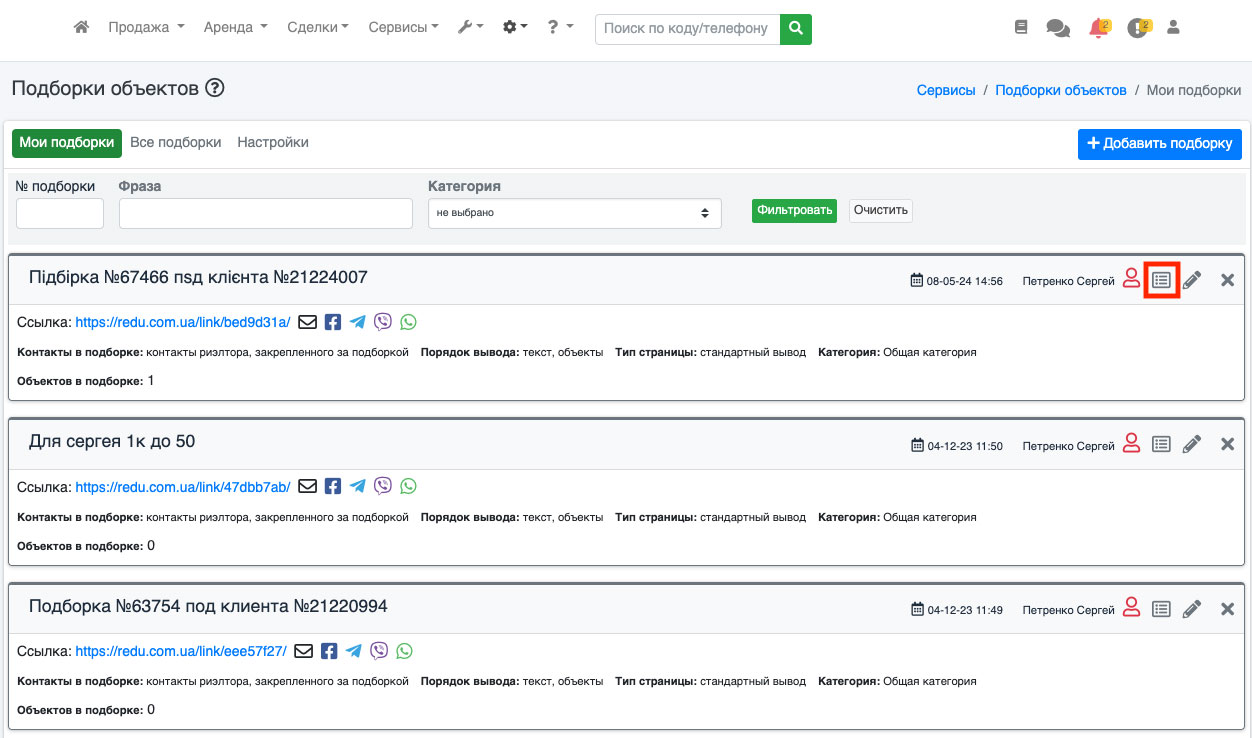This screenshot has height=738, width=1252.
Task: Open the notifications bell icon
Action: click(x=1099, y=28)
